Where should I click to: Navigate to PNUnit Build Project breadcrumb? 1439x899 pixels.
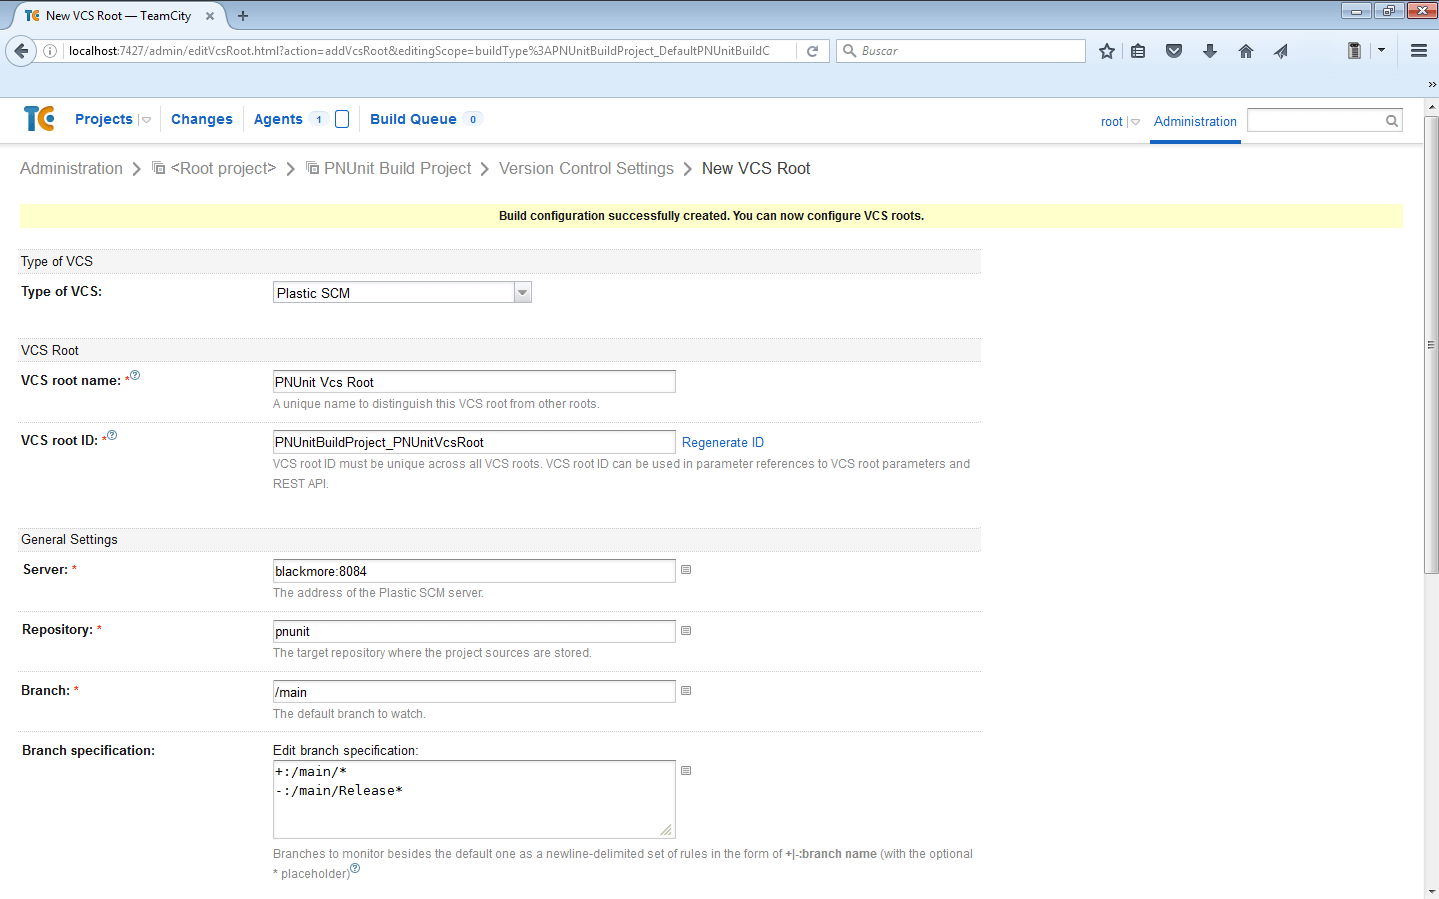coord(397,169)
